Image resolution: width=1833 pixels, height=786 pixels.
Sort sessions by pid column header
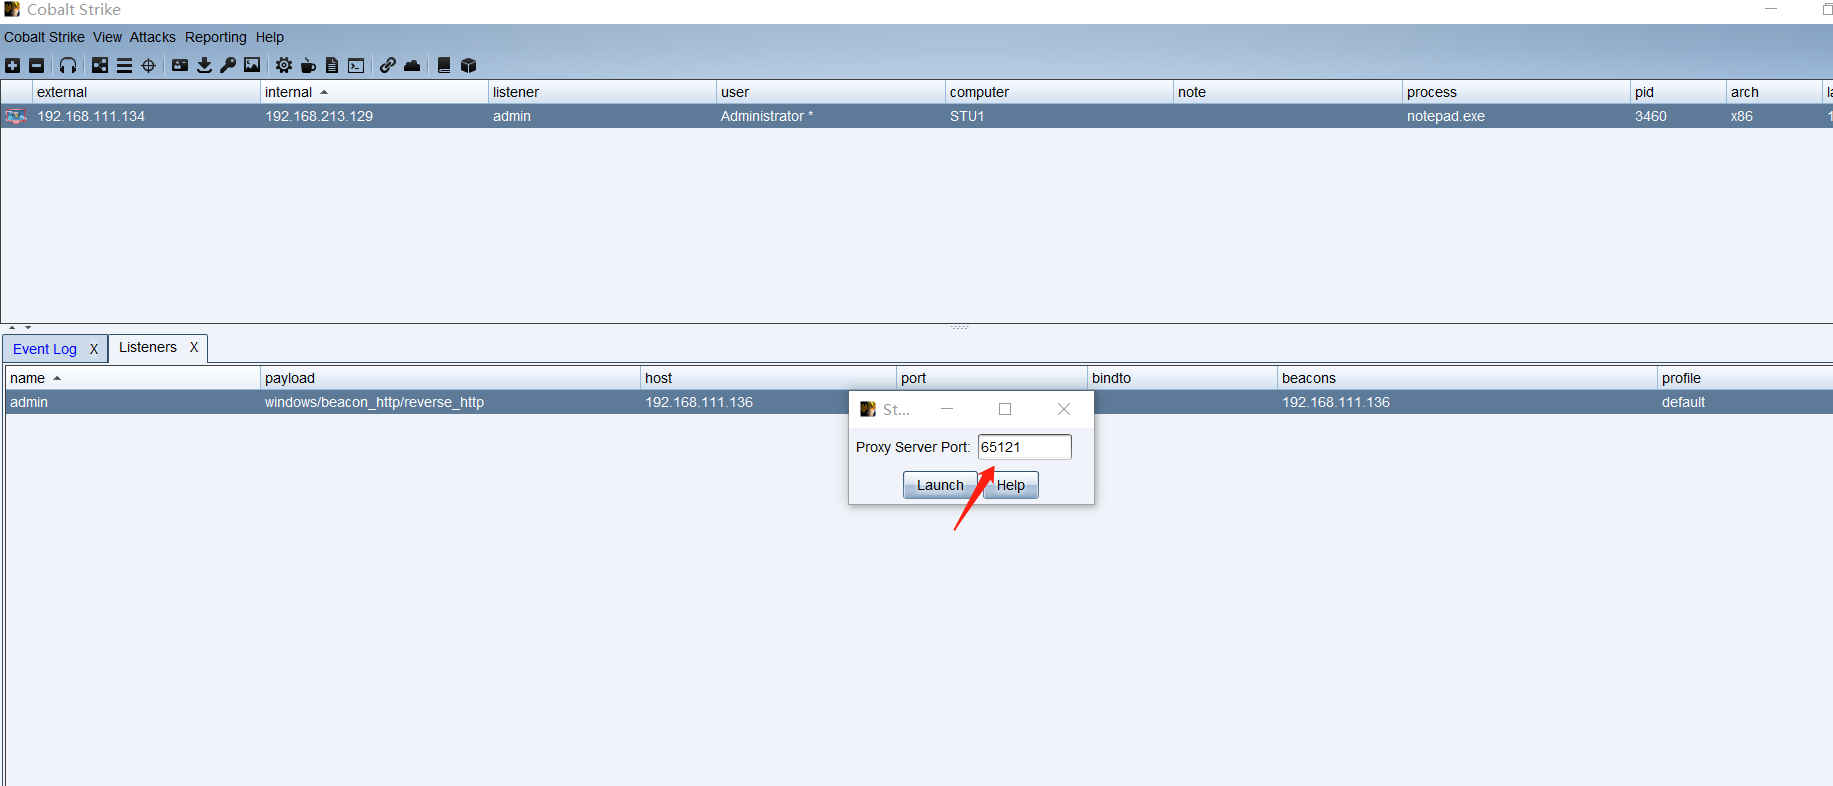1678,92
